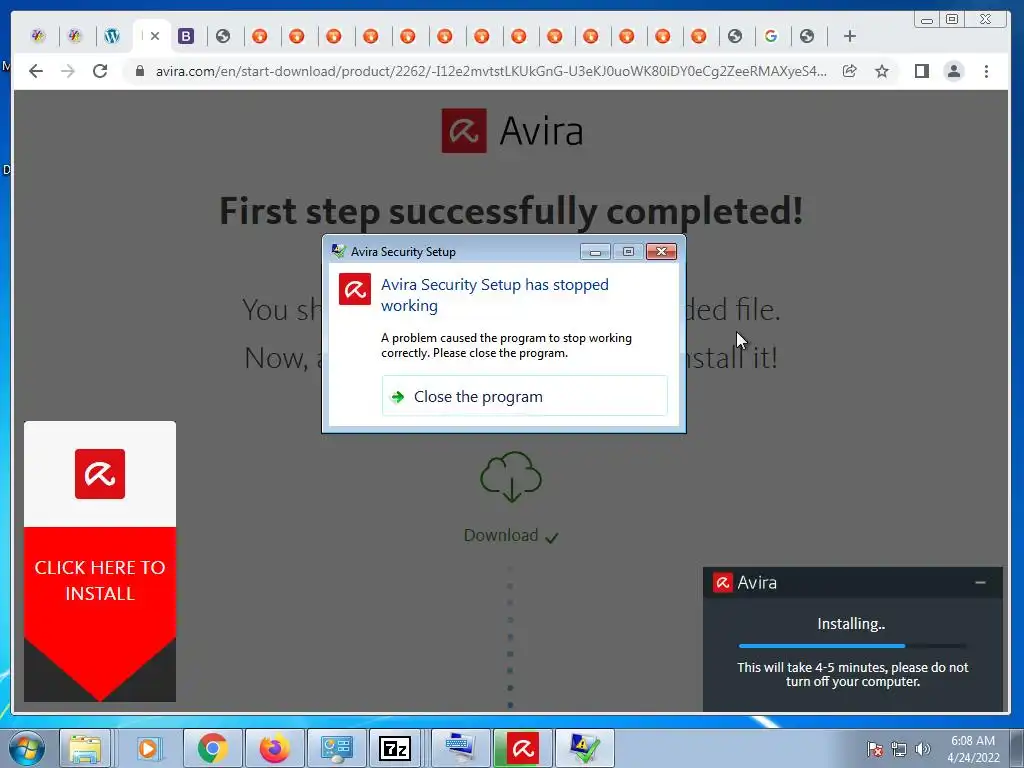Open the Chrome three-dot menu

click(x=986, y=71)
